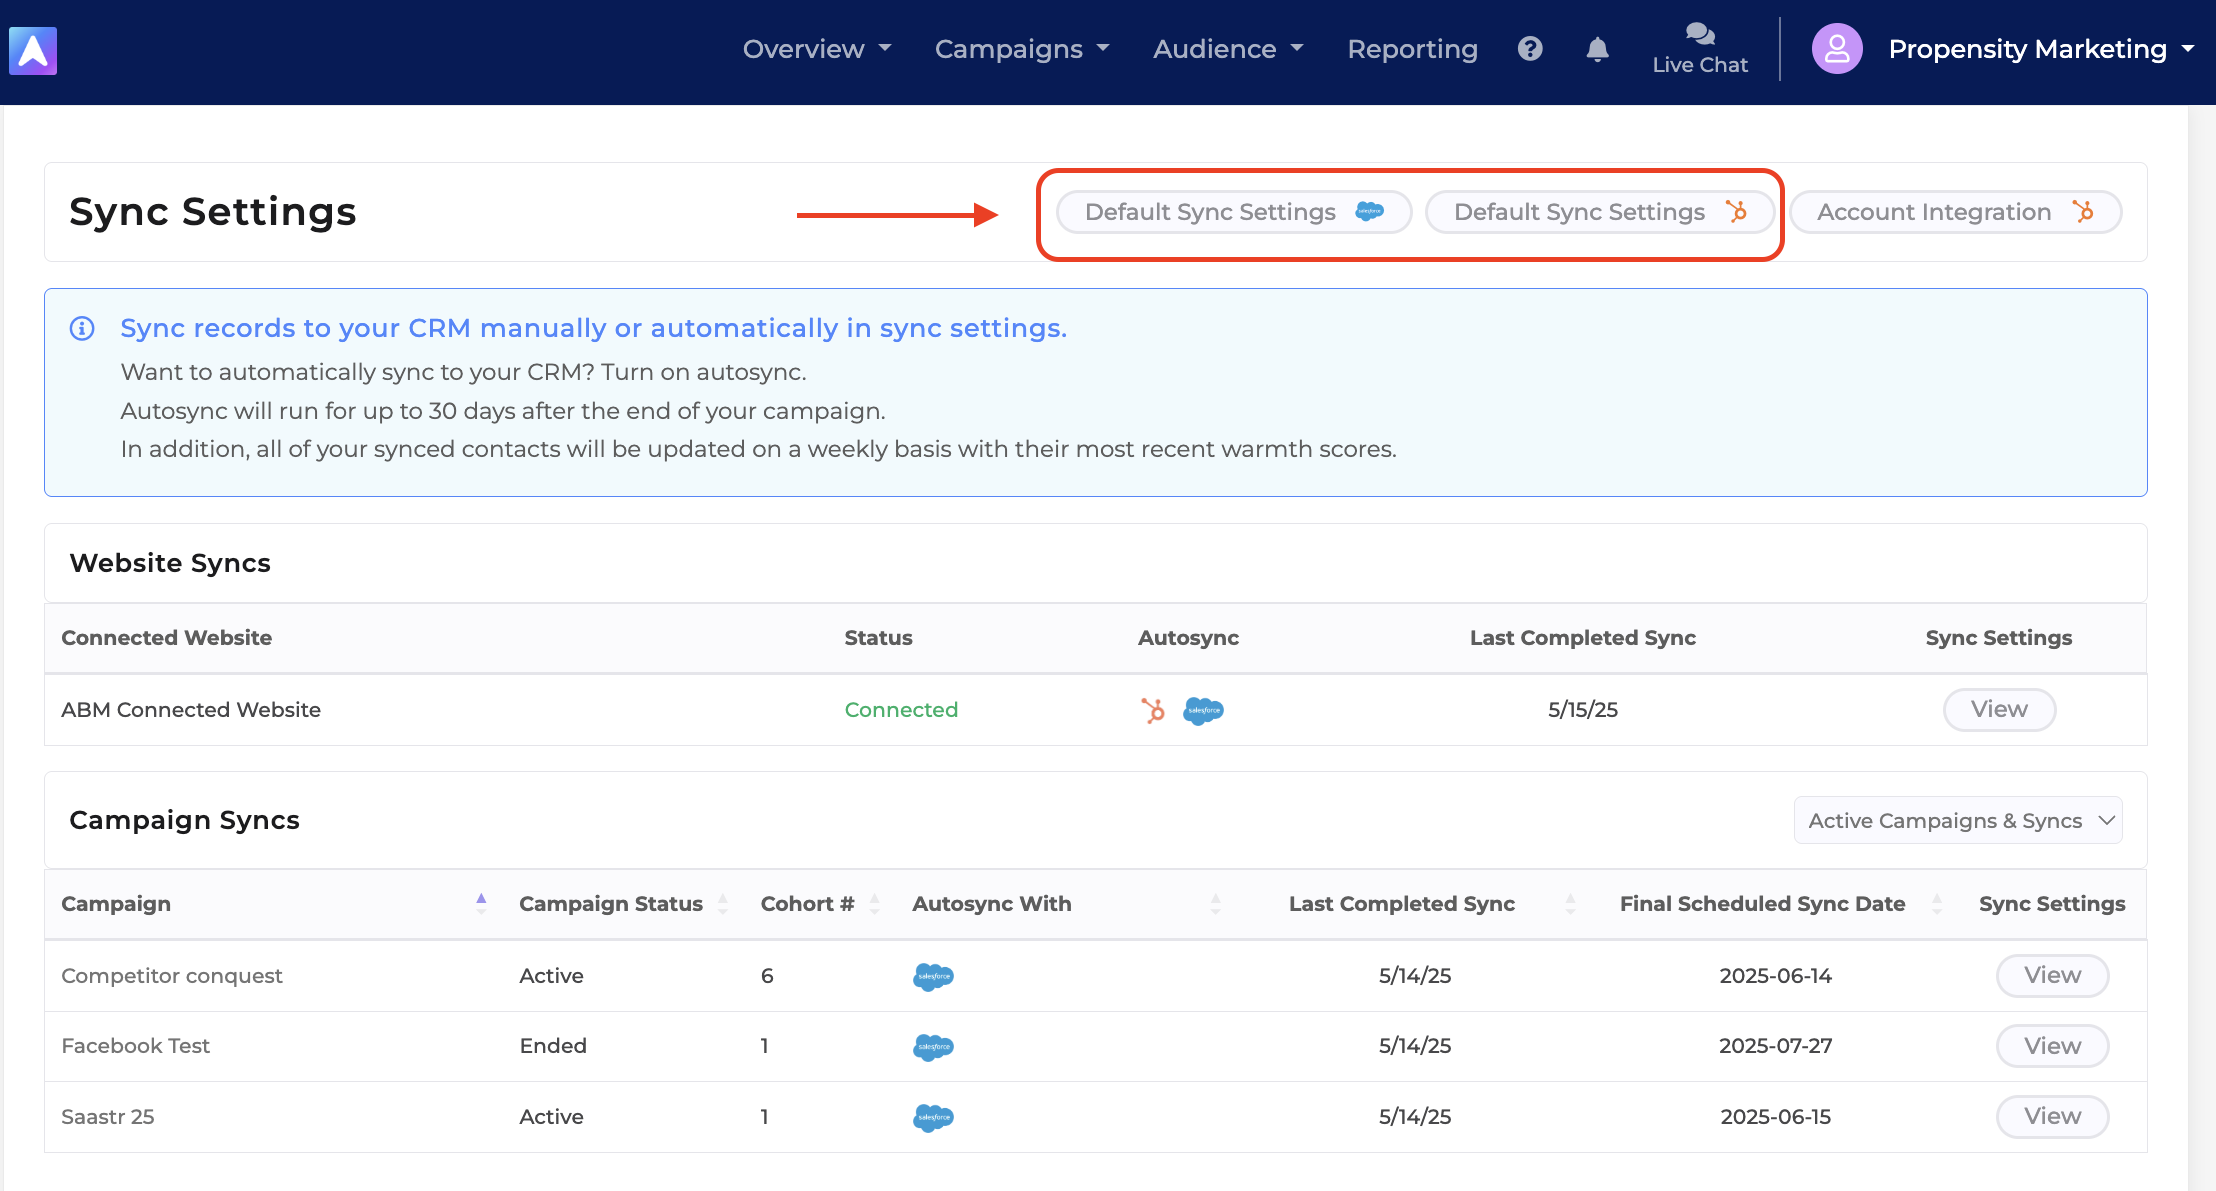Sort by Last Completed Sync in Campaign Syncs
This screenshot has width=2216, height=1191.
click(x=1570, y=904)
